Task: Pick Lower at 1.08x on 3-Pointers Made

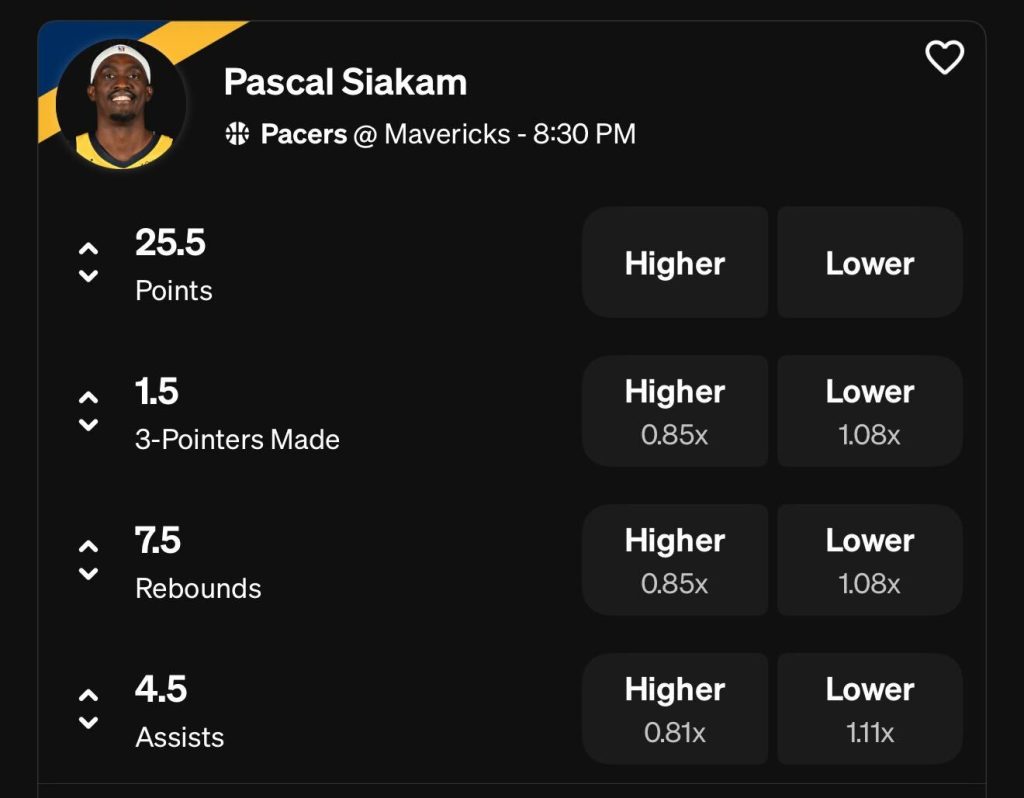Action: tap(868, 410)
